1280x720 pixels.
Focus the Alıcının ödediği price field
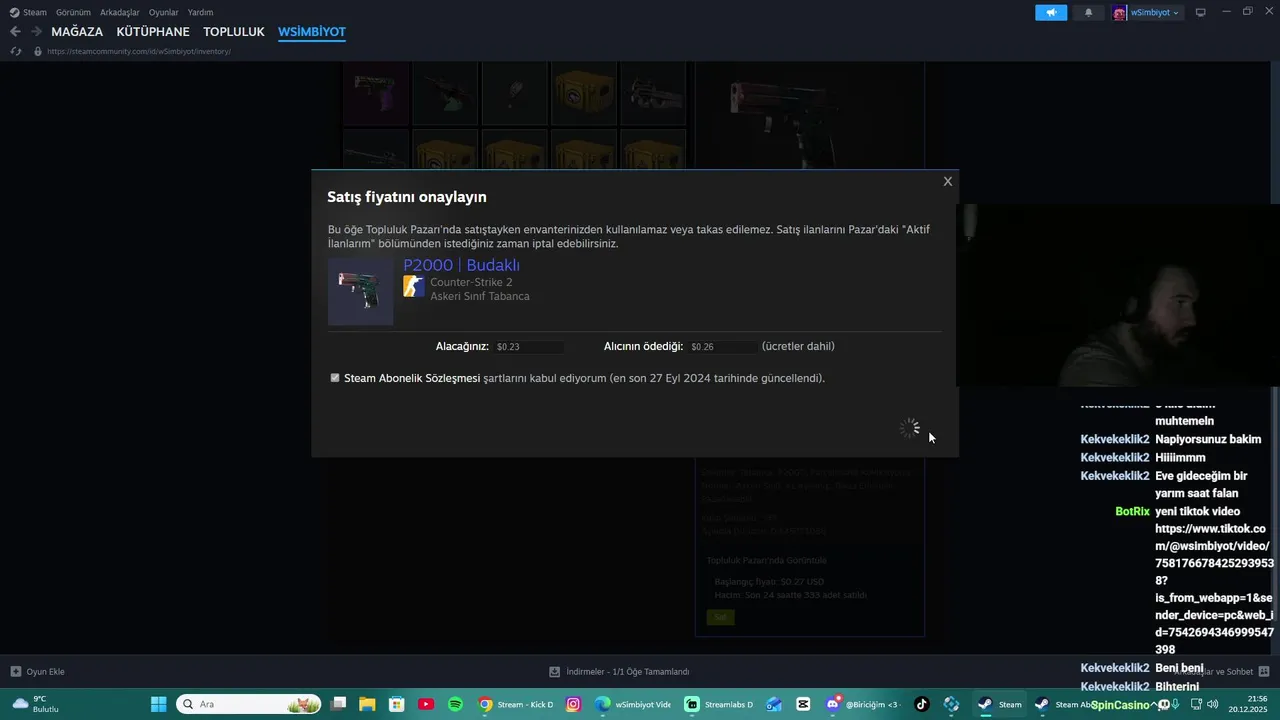(x=723, y=347)
